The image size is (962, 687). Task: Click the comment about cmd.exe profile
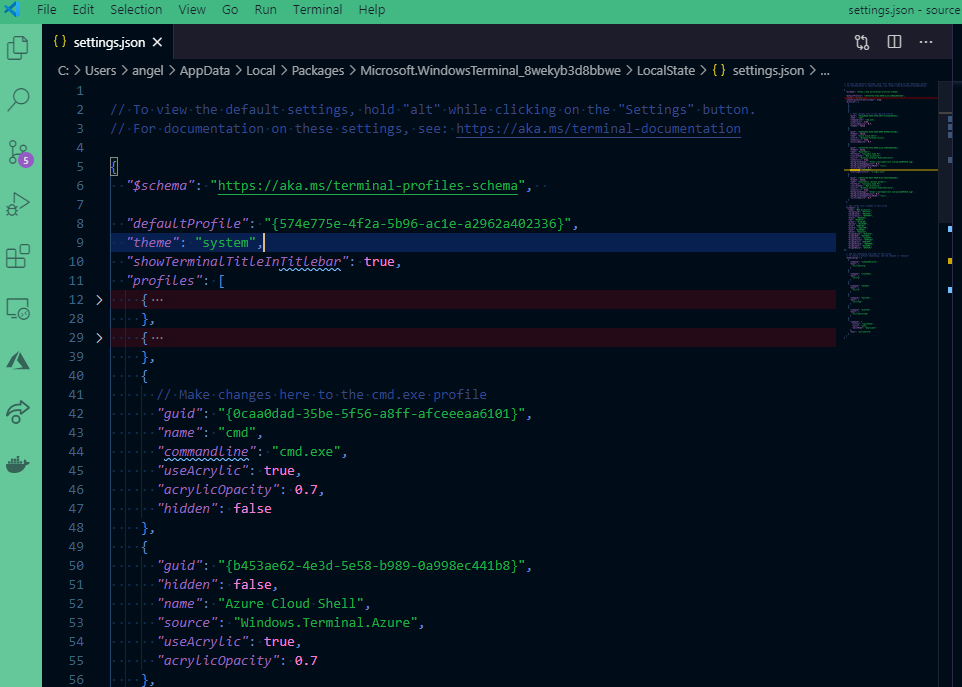[321, 394]
